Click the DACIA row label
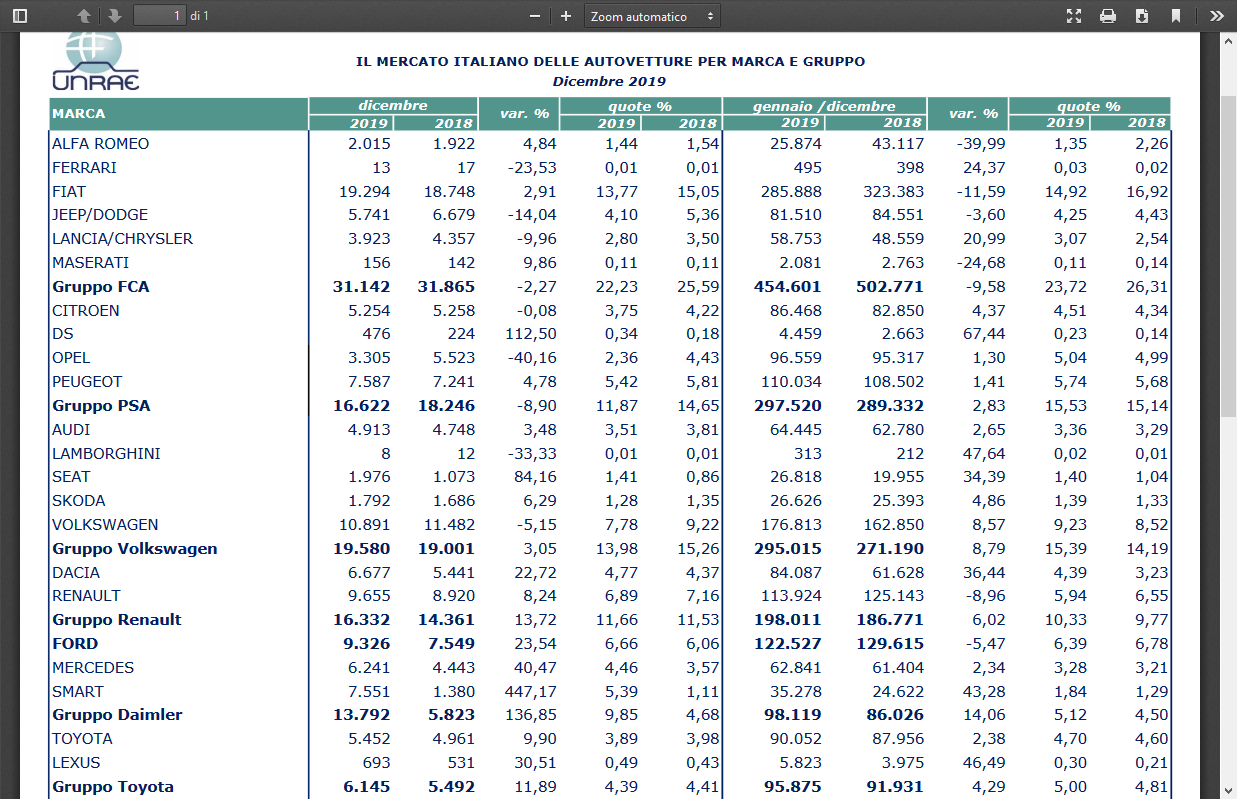Viewport: 1237px width, 799px height. (76, 573)
